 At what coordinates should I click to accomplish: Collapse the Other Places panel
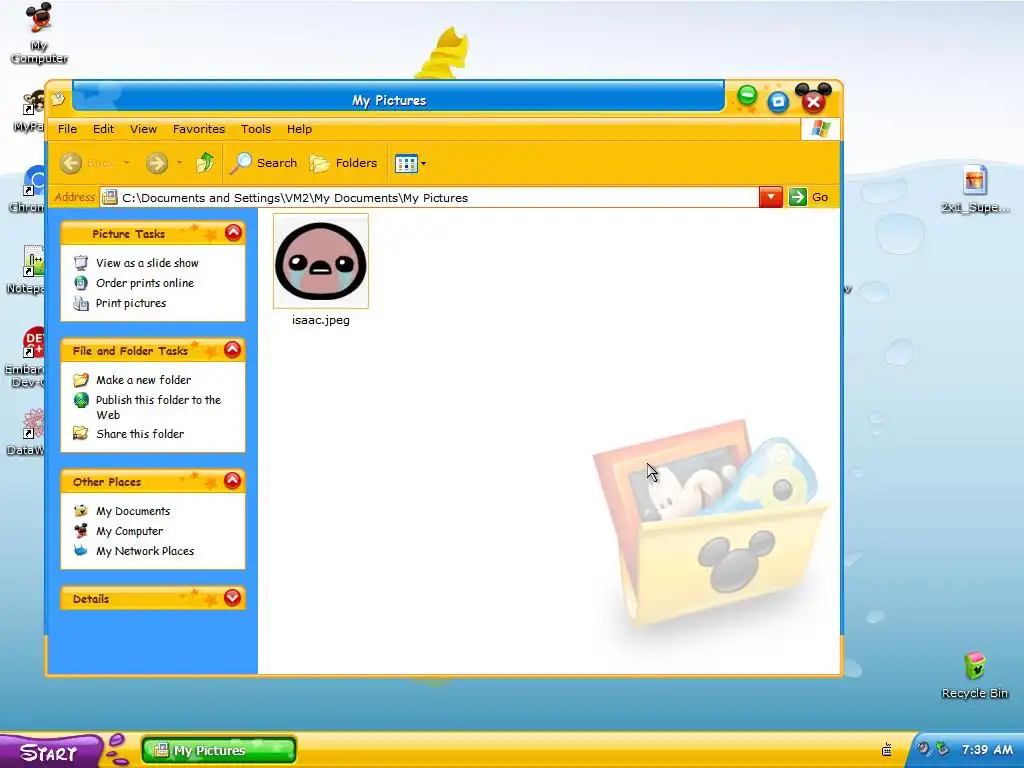(x=232, y=481)
